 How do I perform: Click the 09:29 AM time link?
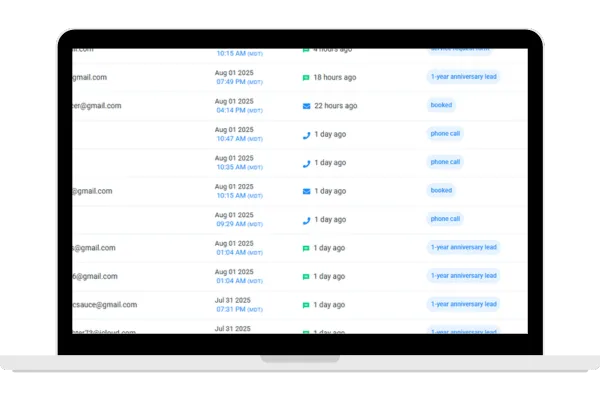240,224
